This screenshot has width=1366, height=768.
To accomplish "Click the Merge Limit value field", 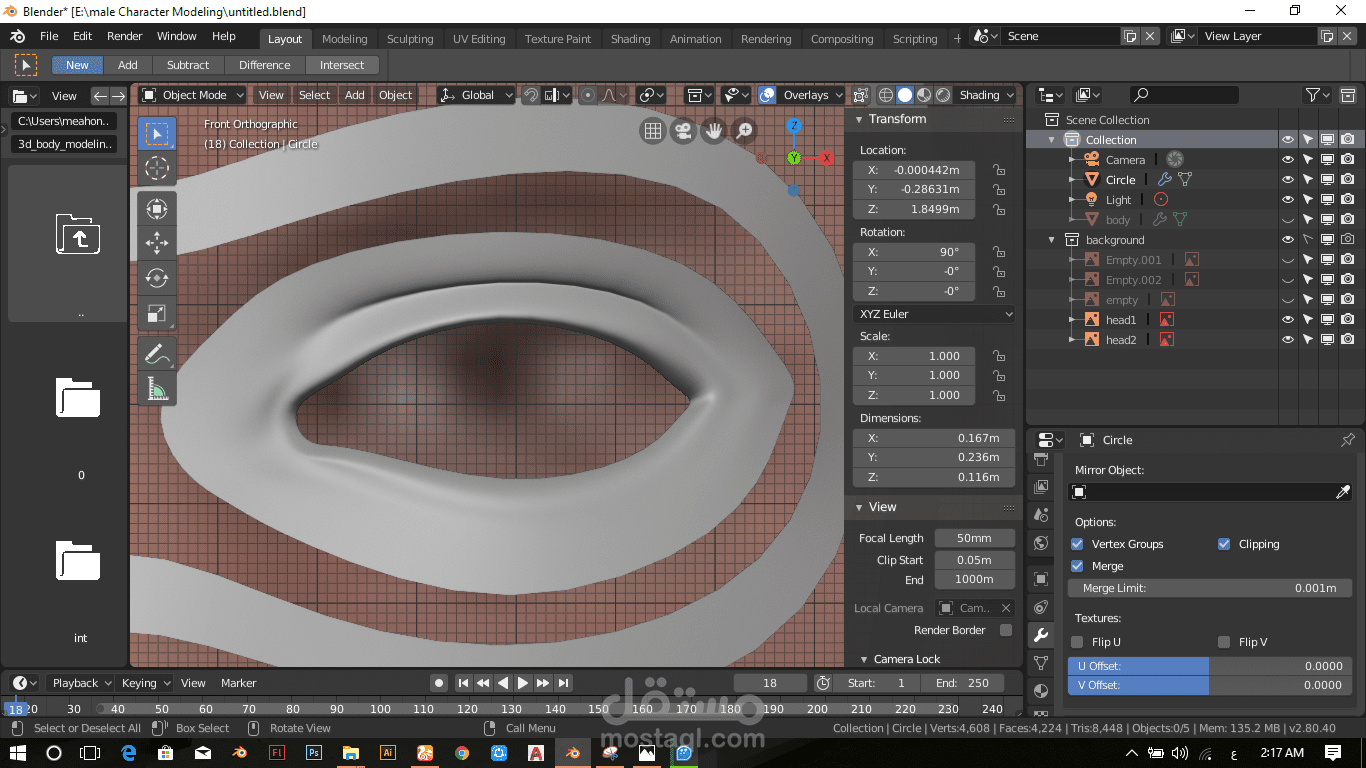I will point(1209,588).
